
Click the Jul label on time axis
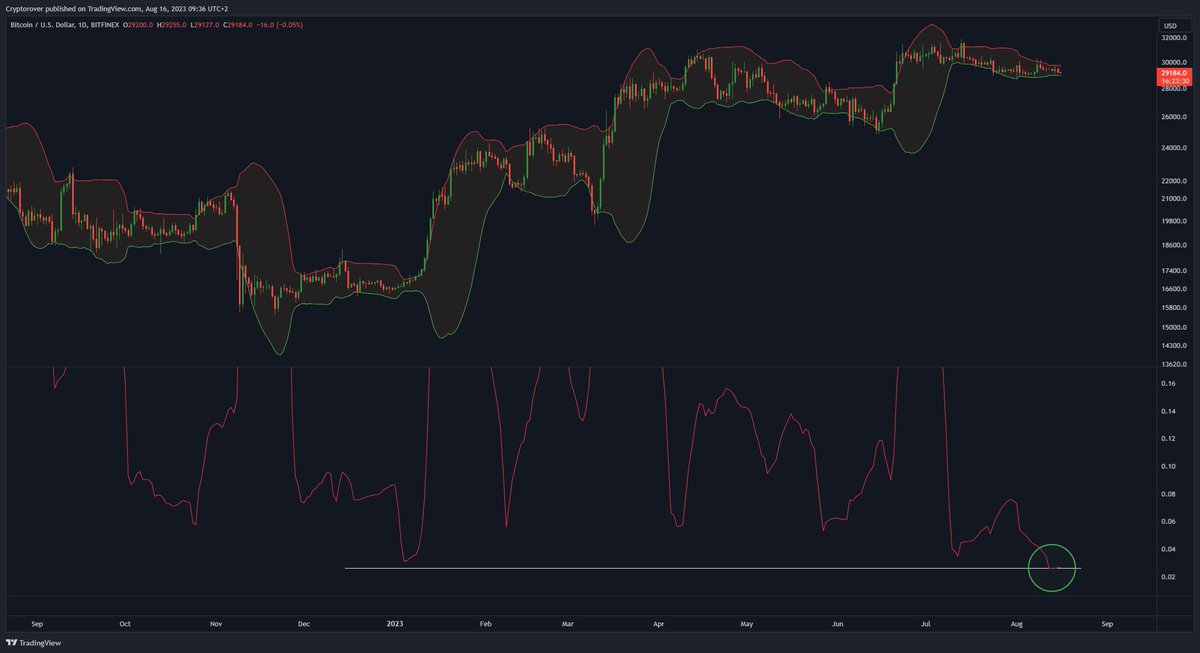927,624
